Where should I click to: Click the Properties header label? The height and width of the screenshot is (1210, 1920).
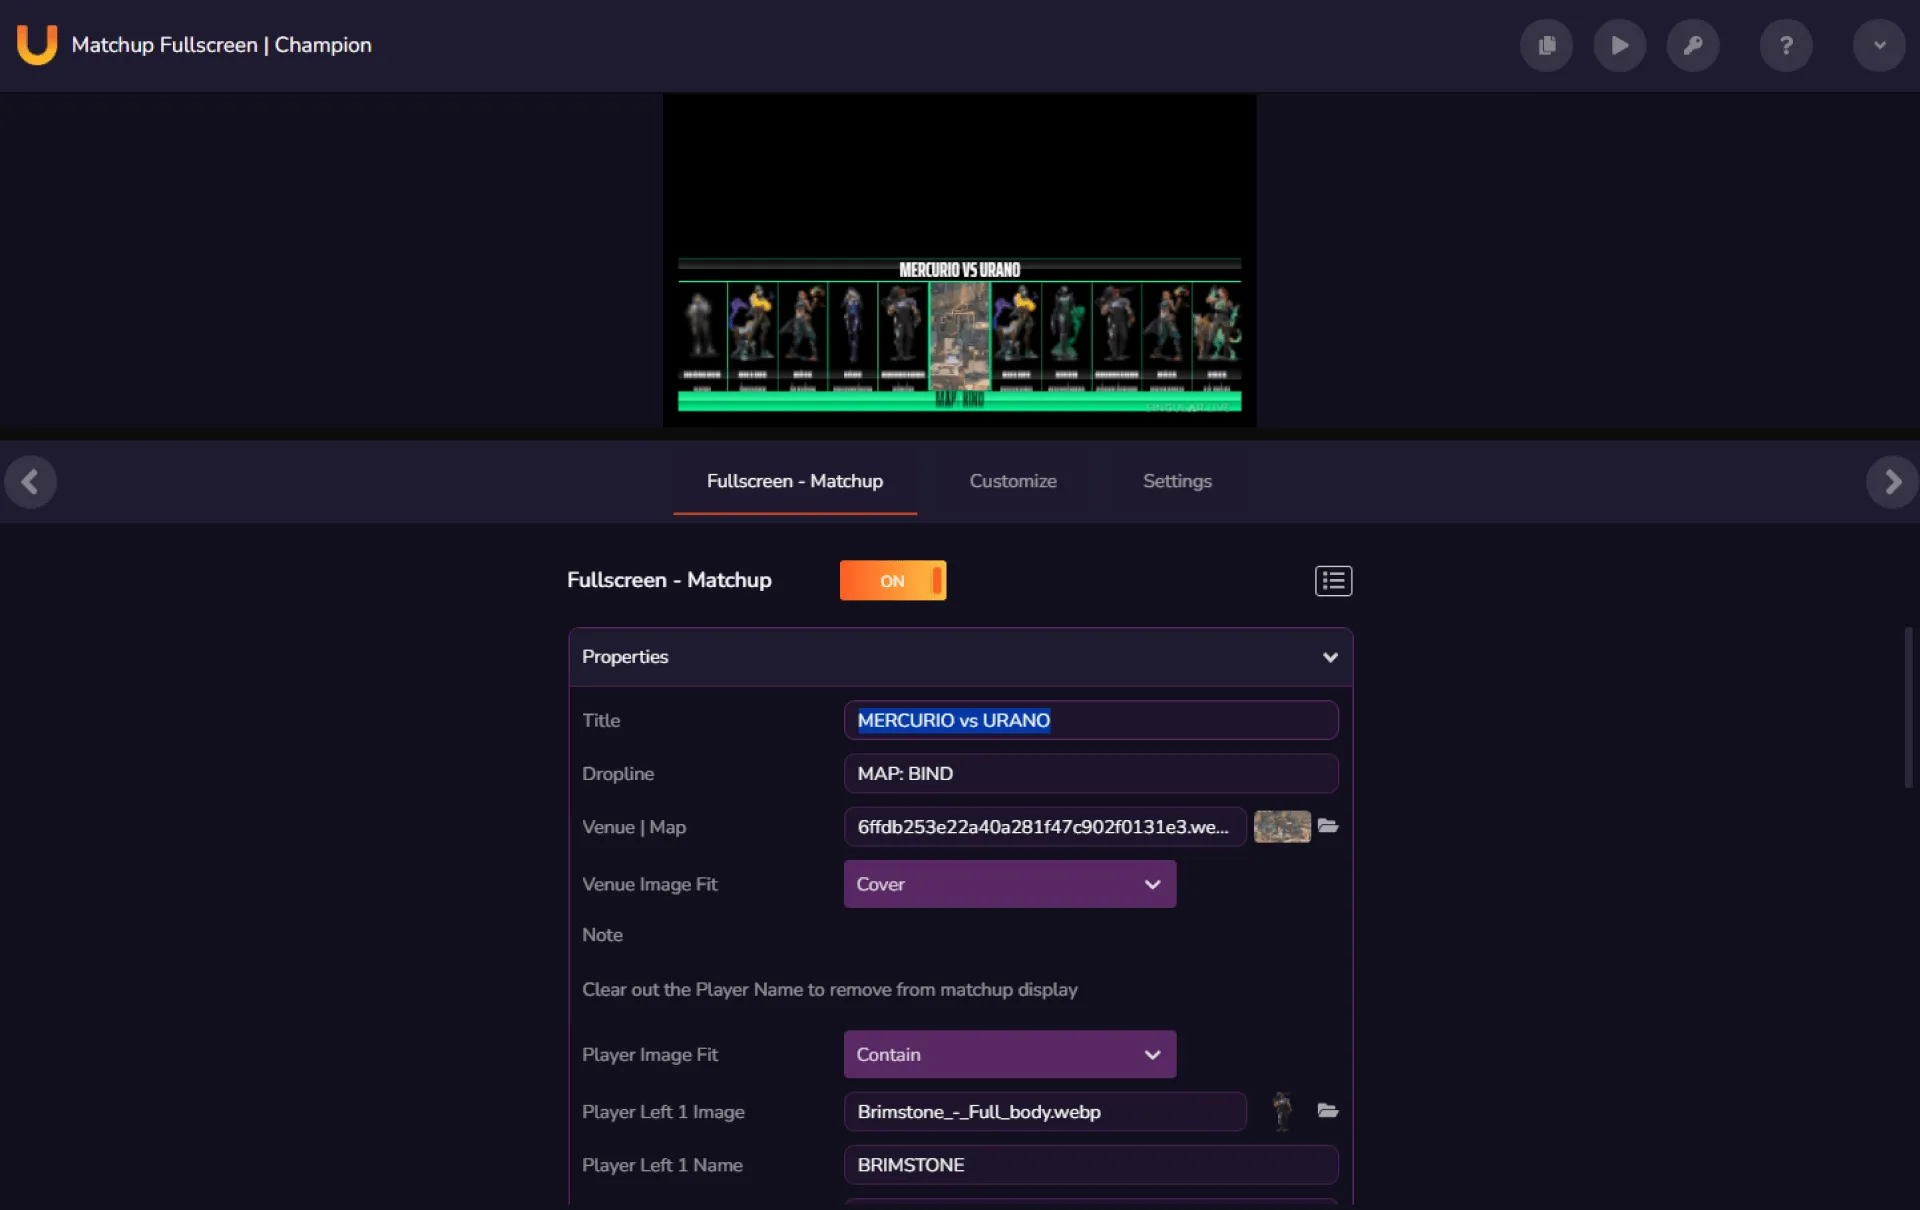click(x=625, y=657)
